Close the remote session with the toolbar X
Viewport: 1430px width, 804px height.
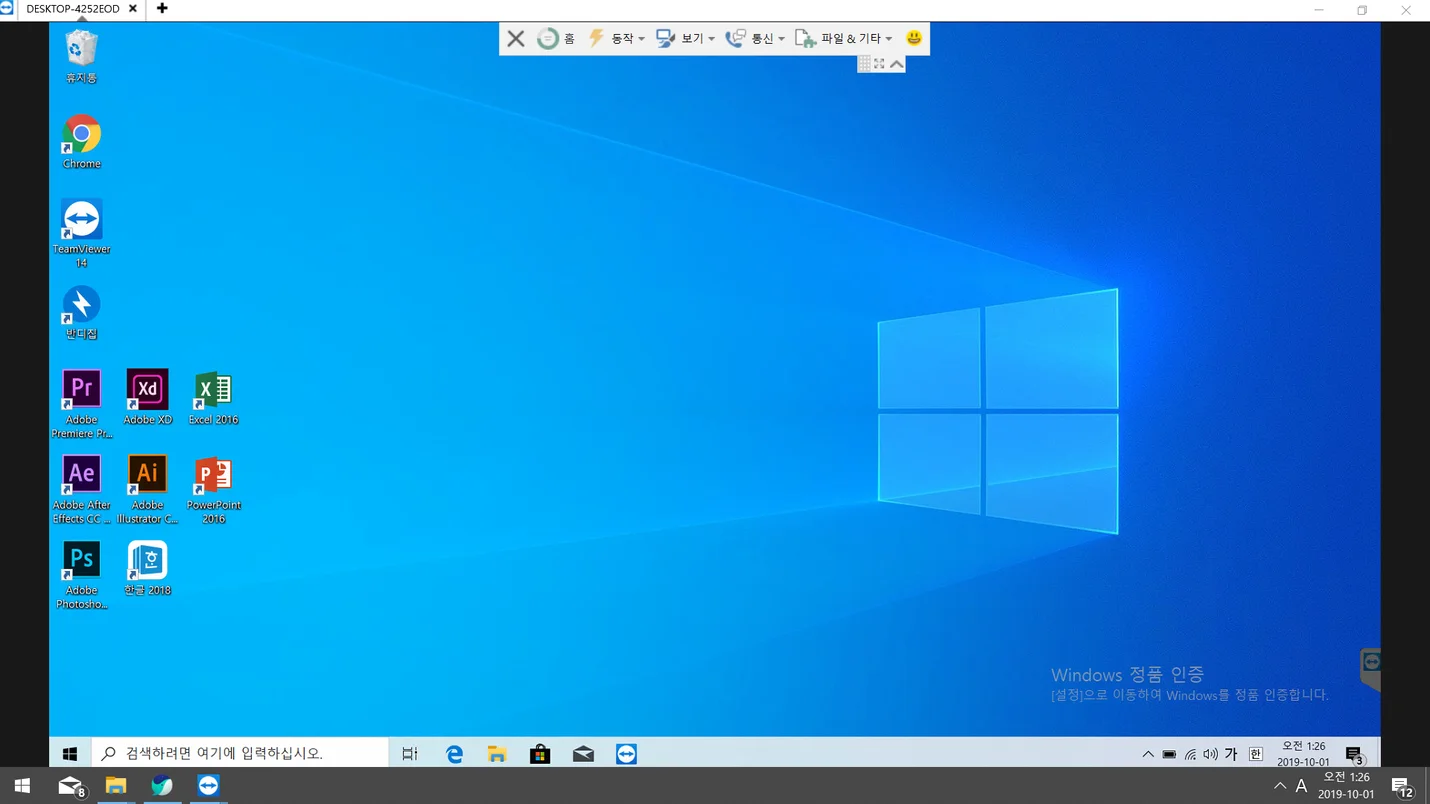516,39
